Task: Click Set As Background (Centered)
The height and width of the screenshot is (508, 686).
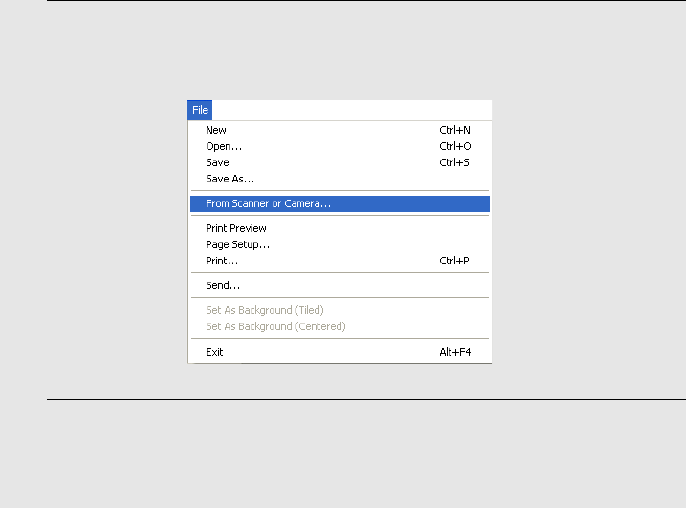Action: [275, 326]
